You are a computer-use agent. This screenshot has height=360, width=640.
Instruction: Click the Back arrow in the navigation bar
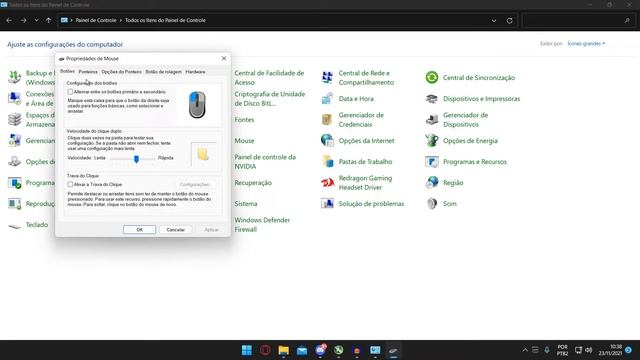pyautogui.click(x=9, y=20)
